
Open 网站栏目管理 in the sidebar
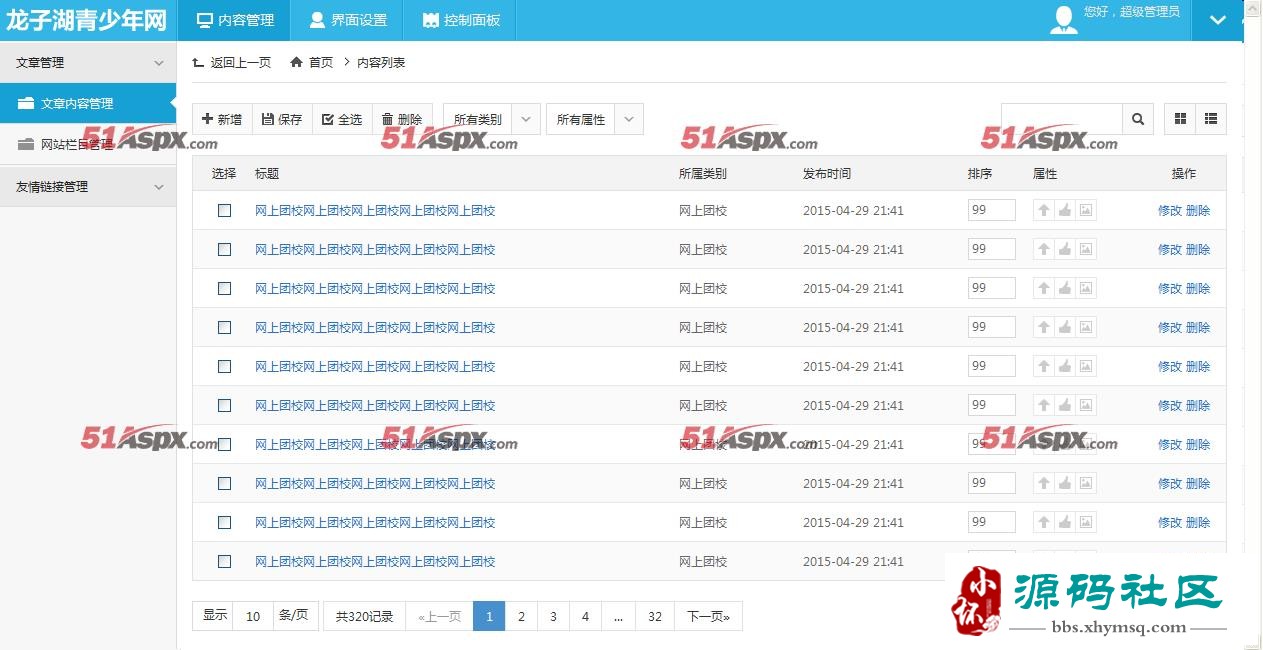[88, 144]
